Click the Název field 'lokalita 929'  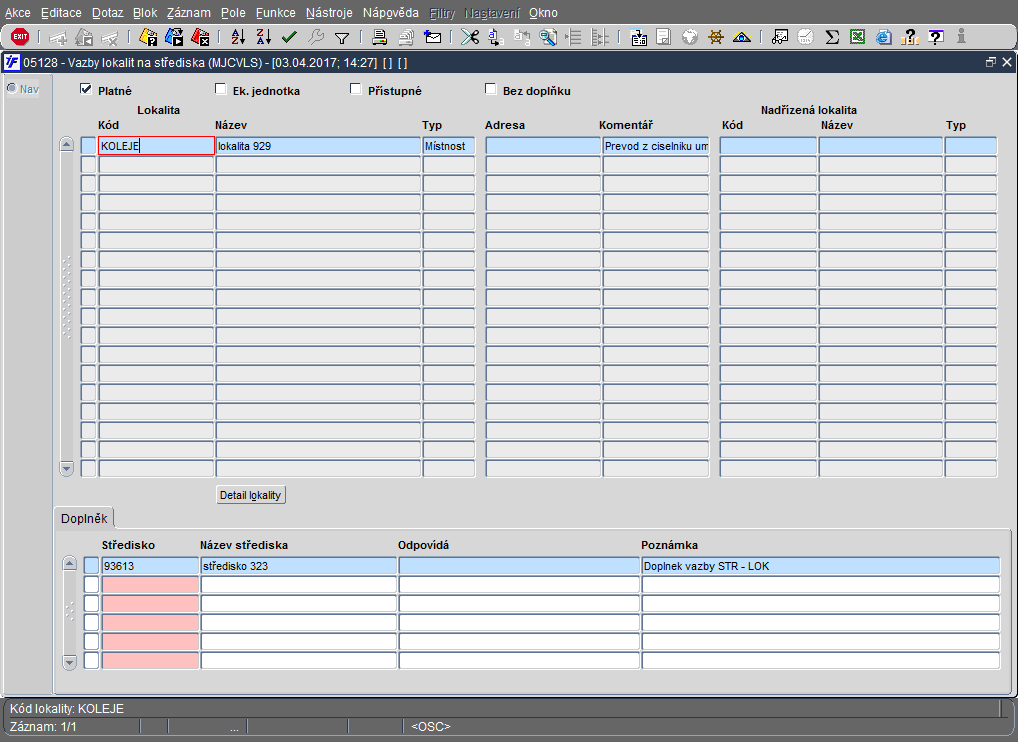[x=318, y=145]
